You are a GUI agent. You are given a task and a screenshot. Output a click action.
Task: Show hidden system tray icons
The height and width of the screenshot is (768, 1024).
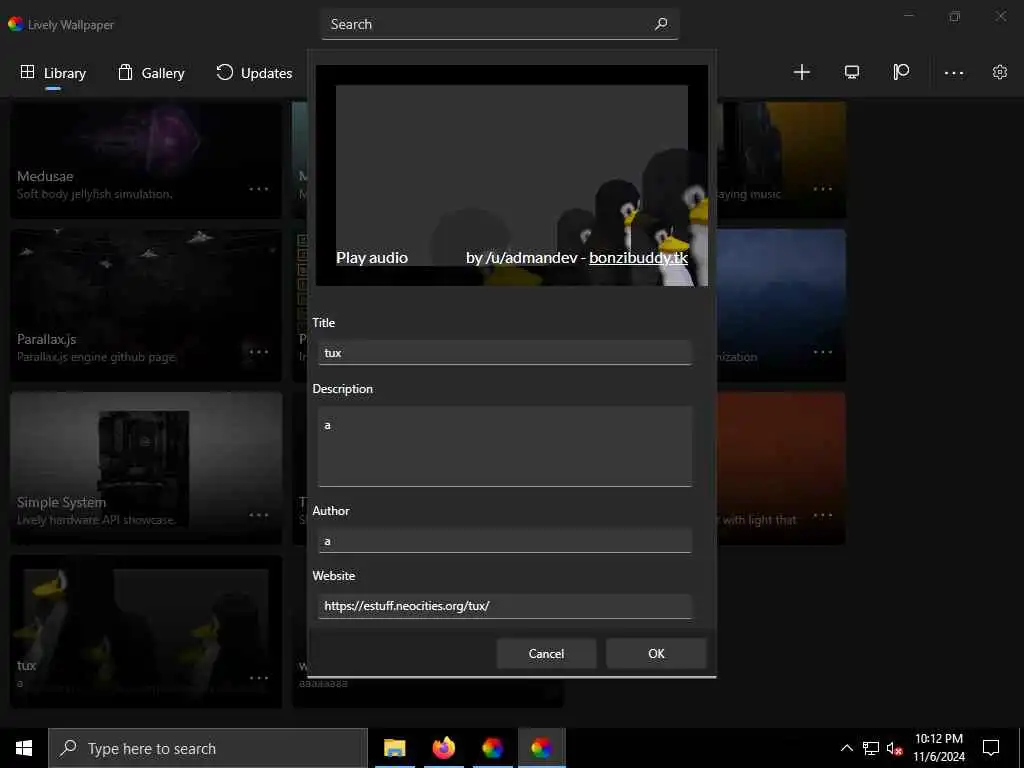tap(846, 748)
